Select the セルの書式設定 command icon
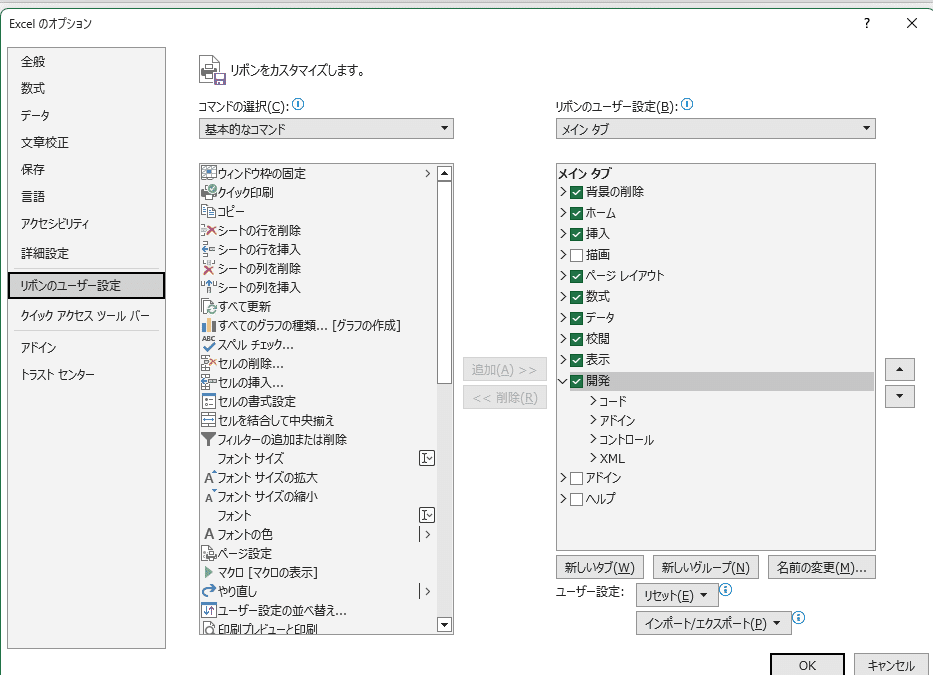This screenshot has width=933, height=675. (x=208, y=401)
